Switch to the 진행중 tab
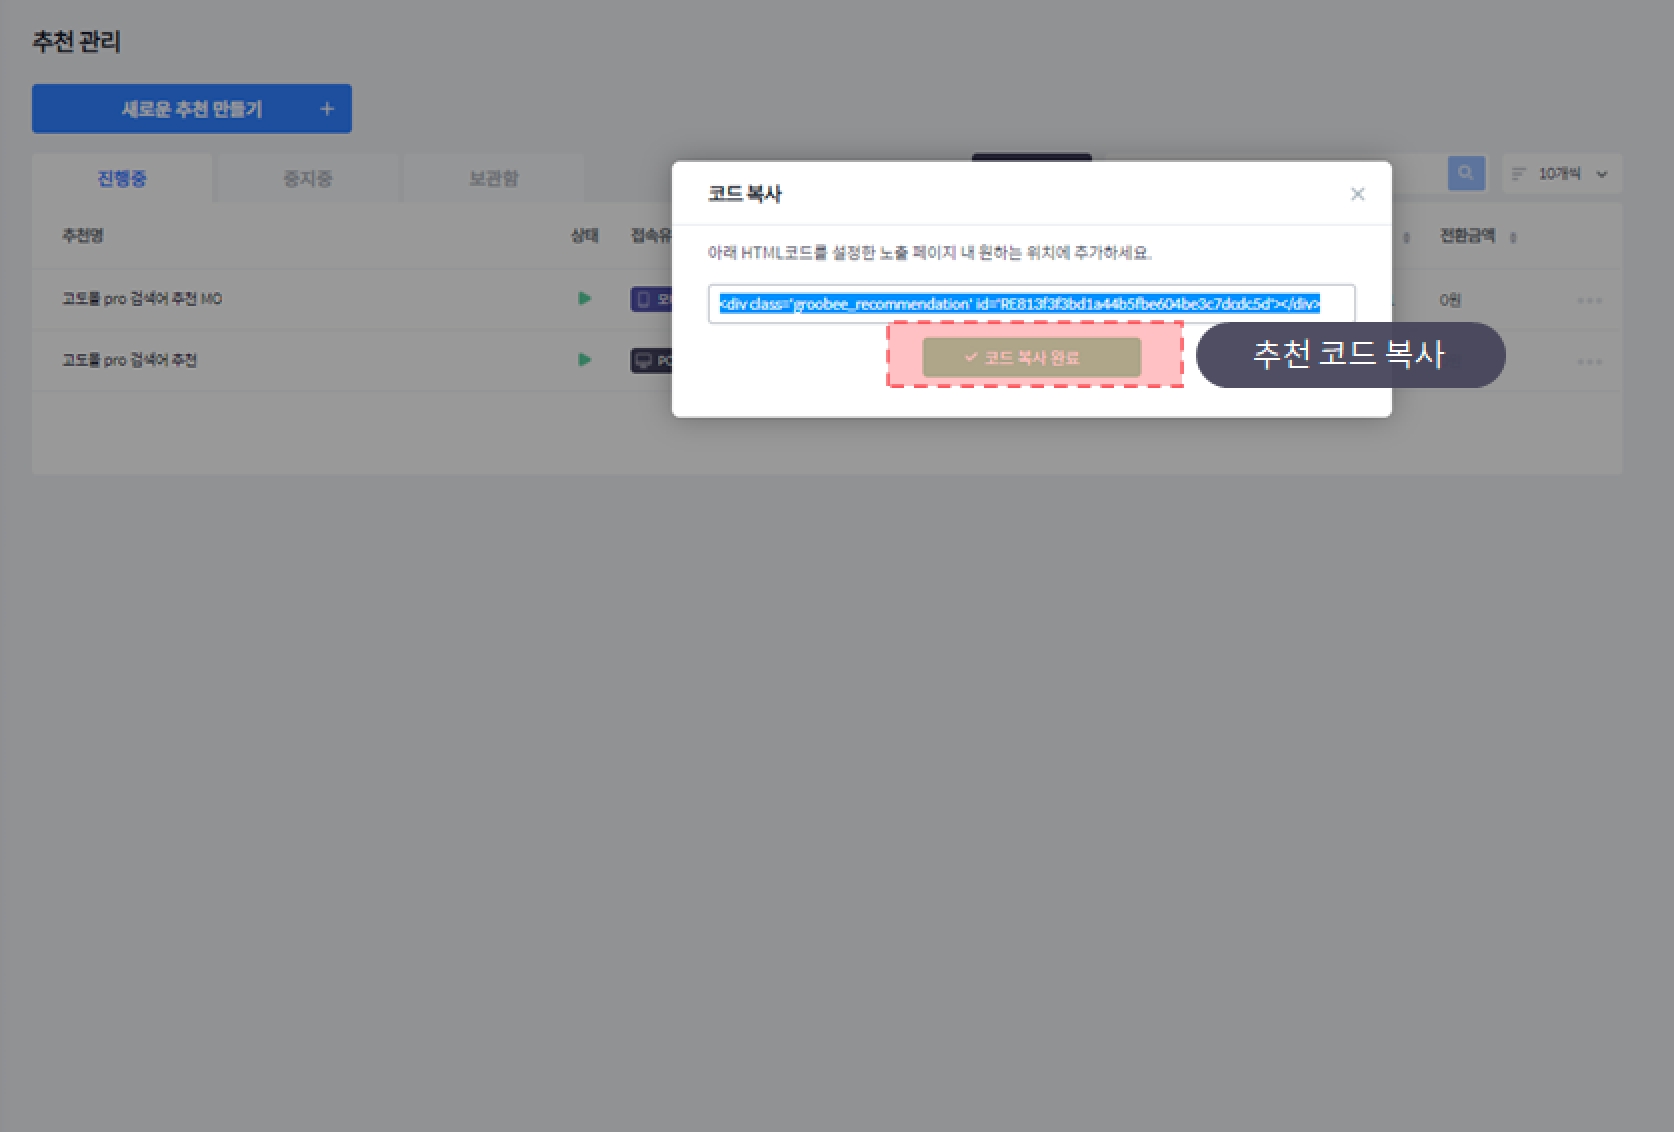 point(122,179)
